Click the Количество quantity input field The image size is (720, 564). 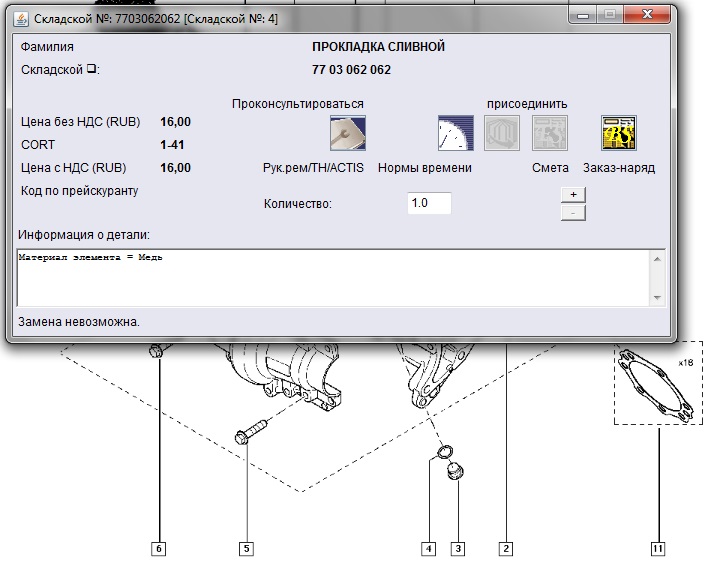pyautogui.click(x=429, y=203)
